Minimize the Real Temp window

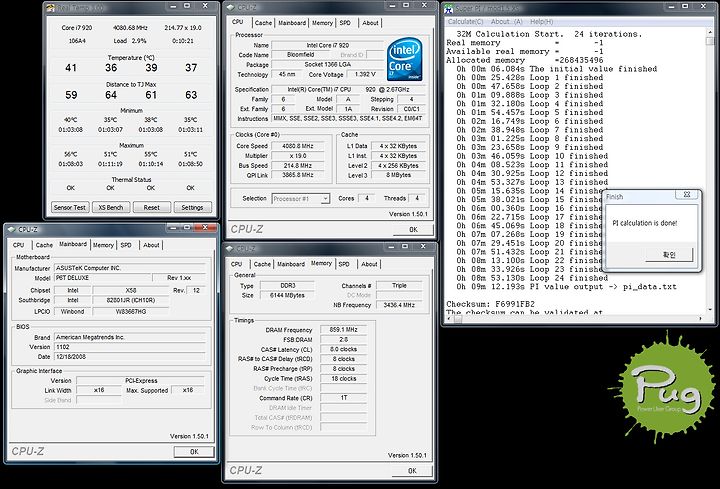tap(173, 6)
